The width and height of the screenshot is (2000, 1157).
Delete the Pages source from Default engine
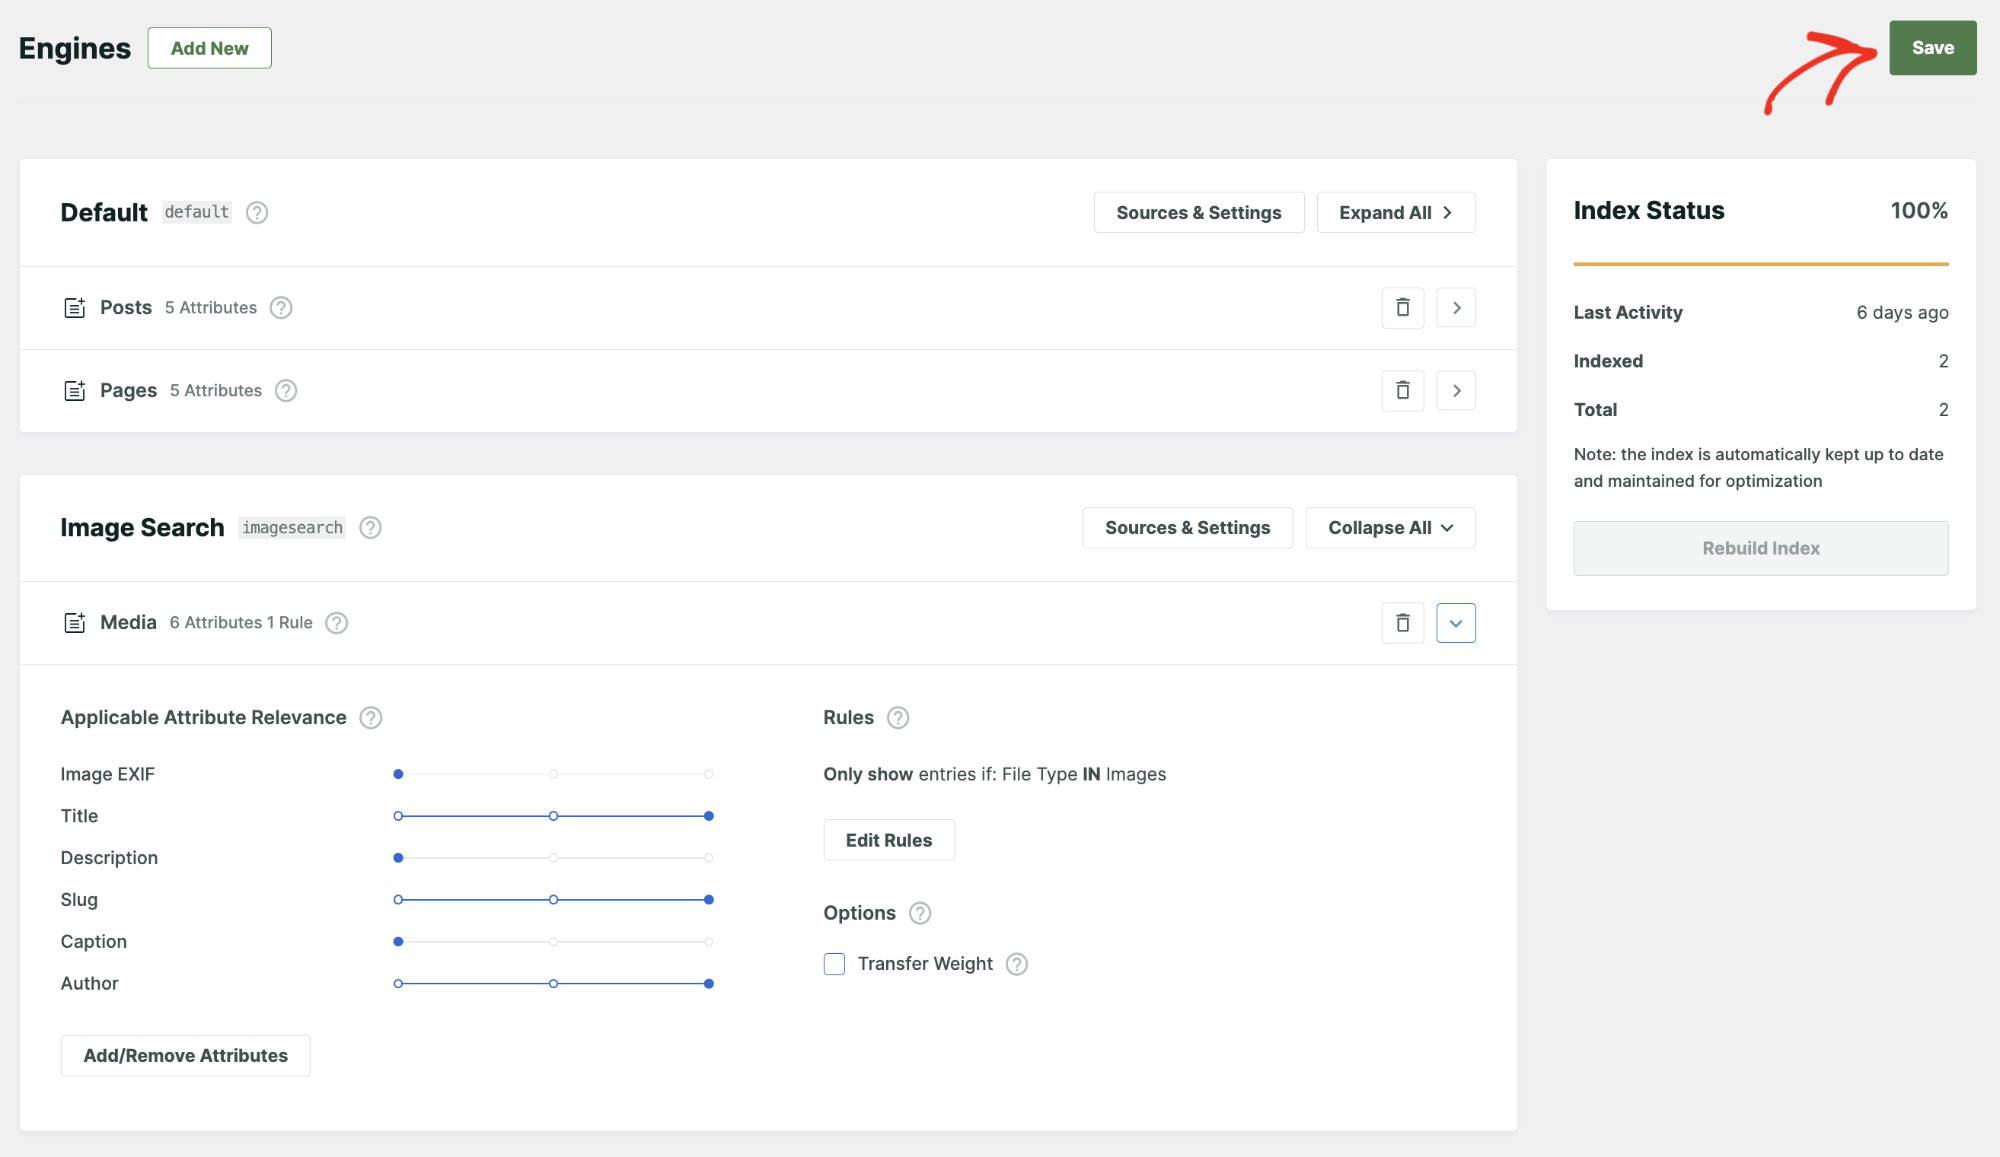[x=1402, y=390]
